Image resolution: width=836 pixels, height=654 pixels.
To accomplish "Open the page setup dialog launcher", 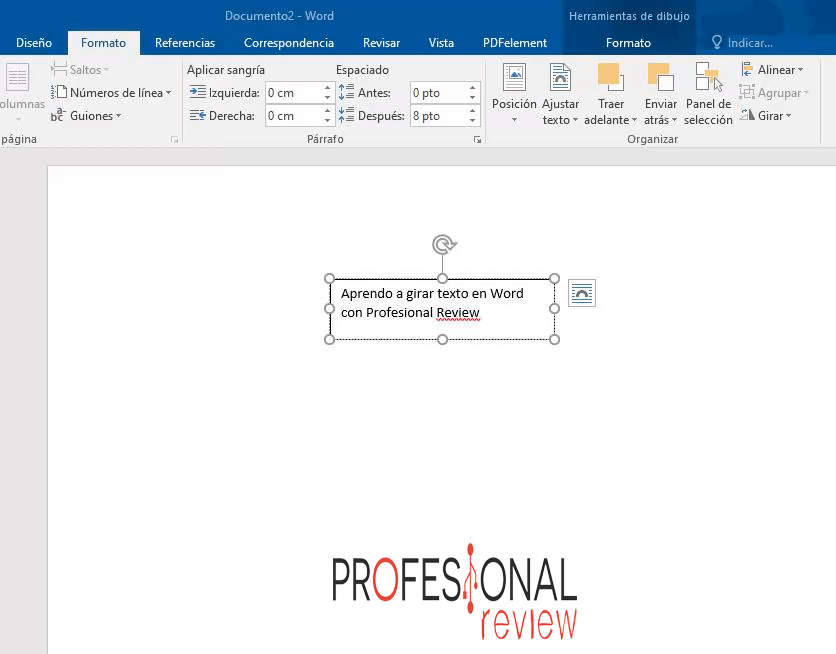I will coord(174,140).
